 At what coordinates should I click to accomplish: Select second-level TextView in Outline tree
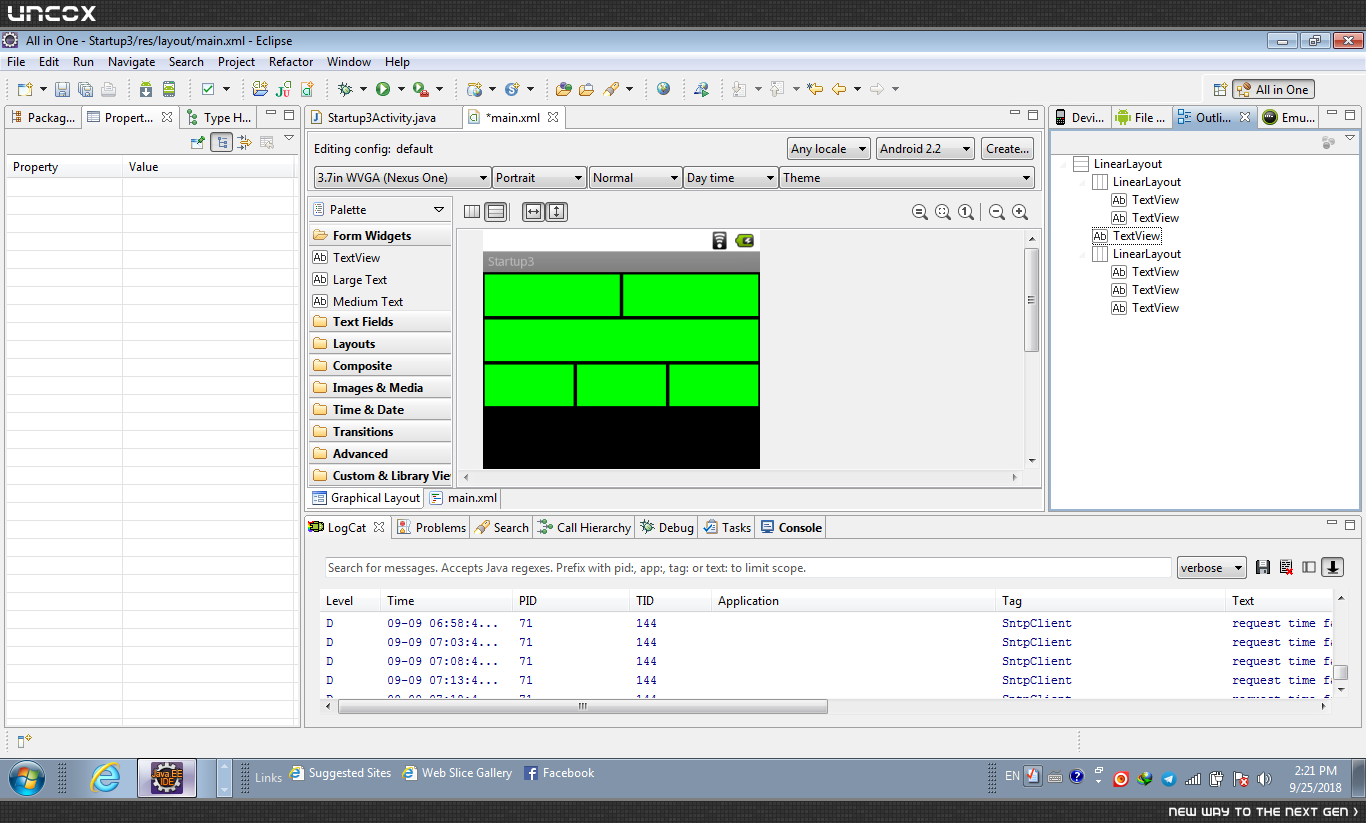(x=1127, y=236)
